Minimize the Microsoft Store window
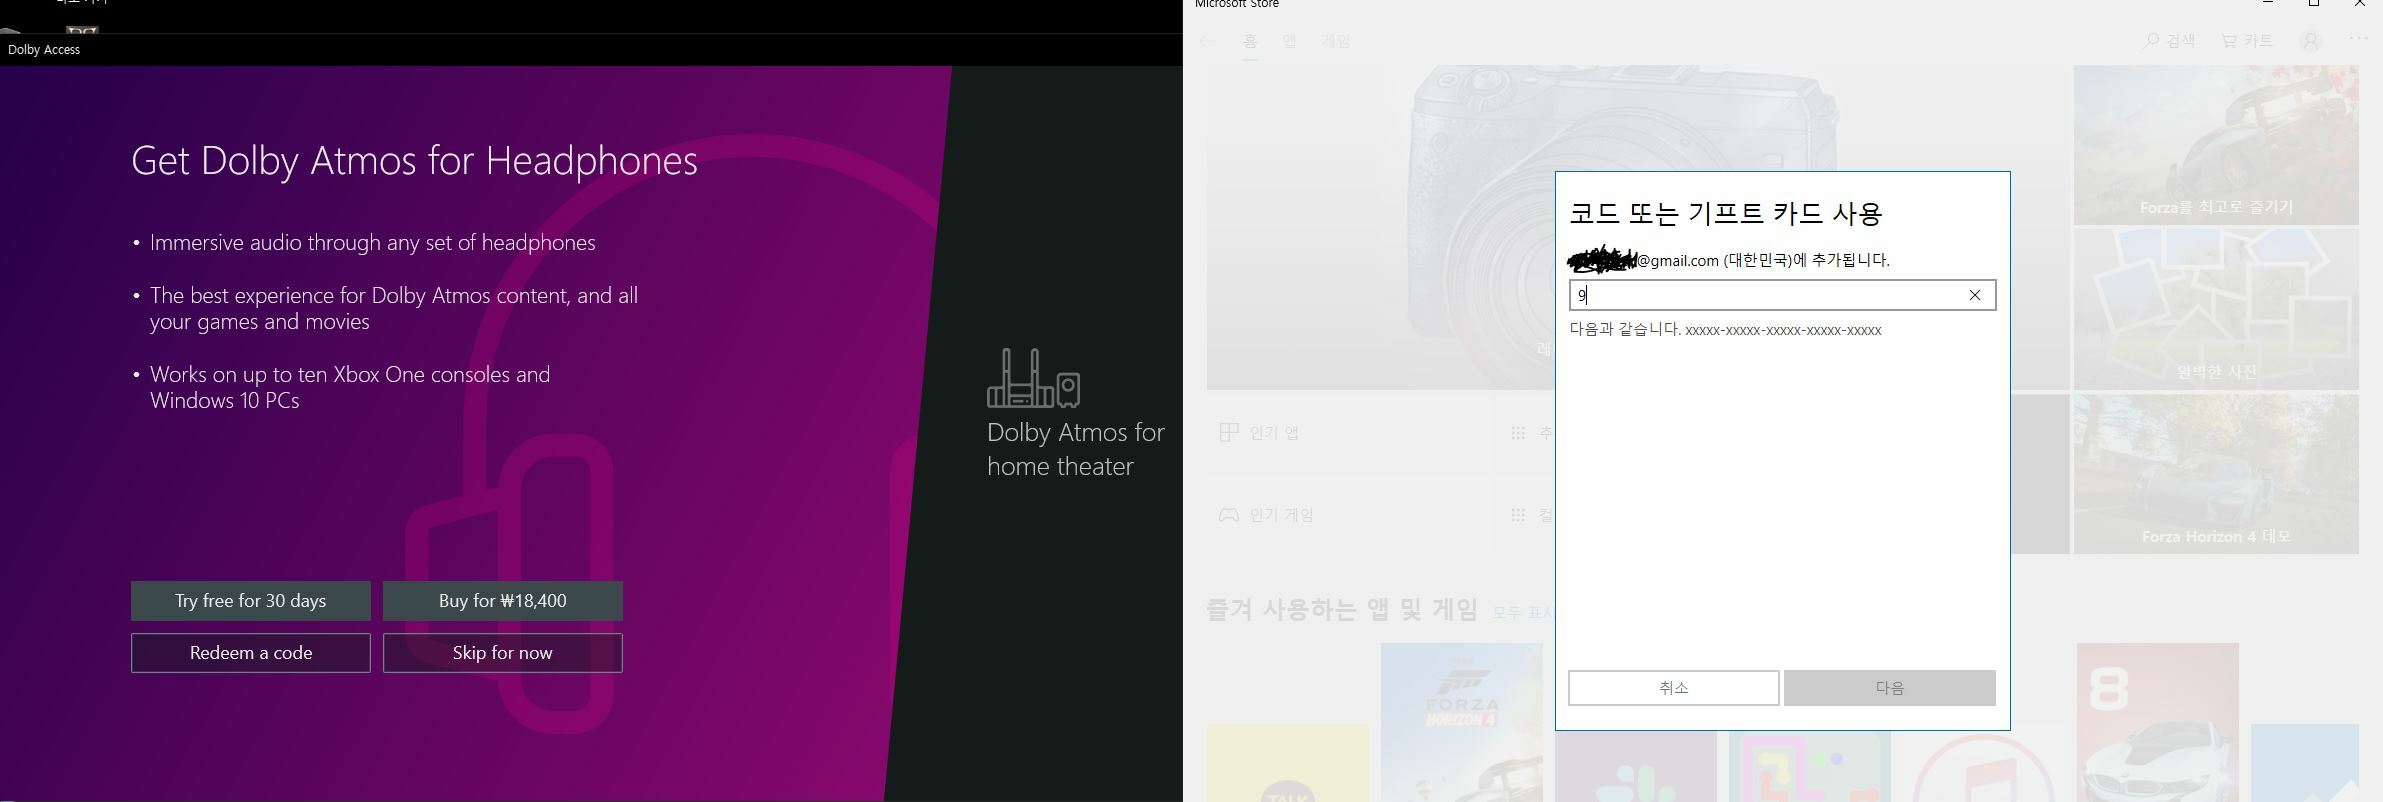Viewport: 2383px width, 802px height. point(2268,5)
